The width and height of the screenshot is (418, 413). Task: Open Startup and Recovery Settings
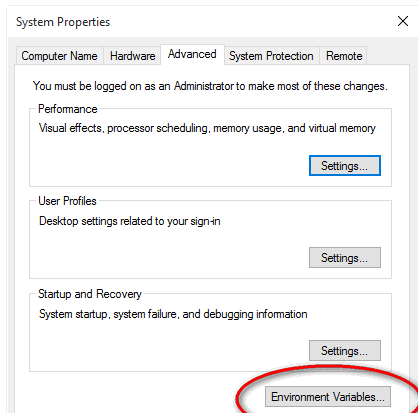pos(345,351)
